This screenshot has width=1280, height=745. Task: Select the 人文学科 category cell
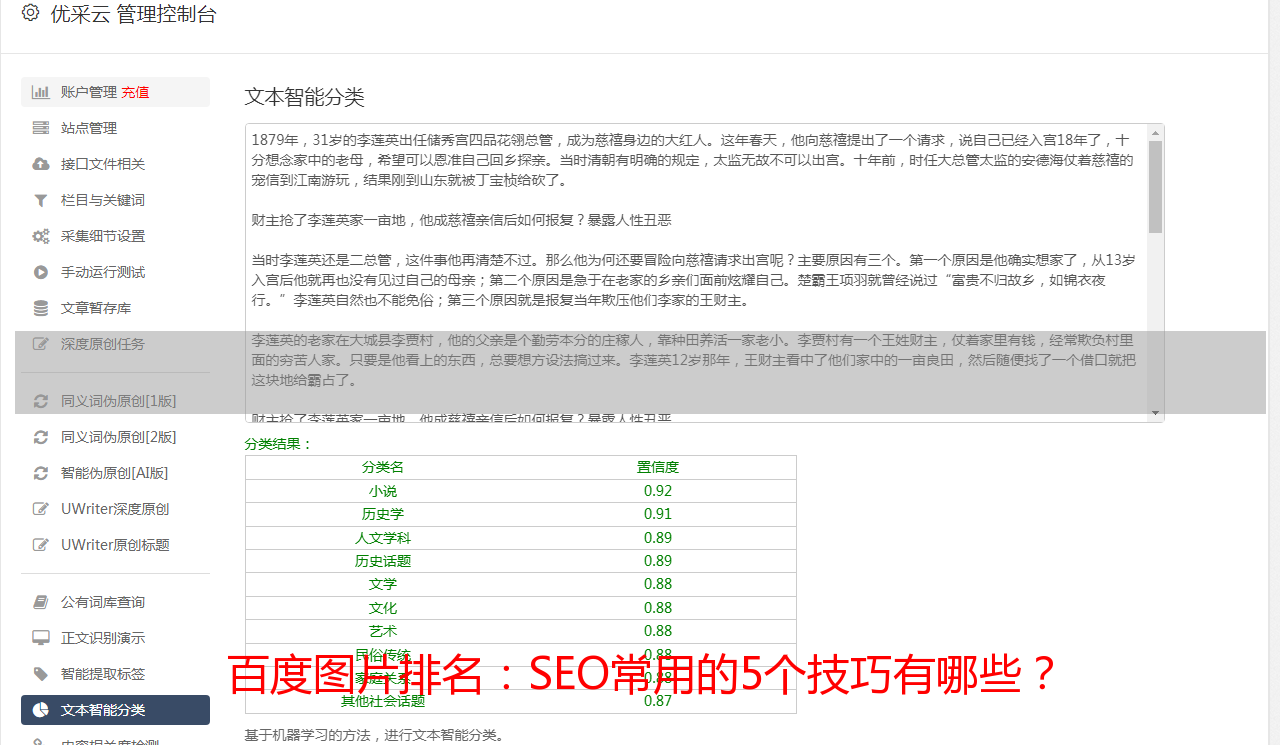(383, 538)
